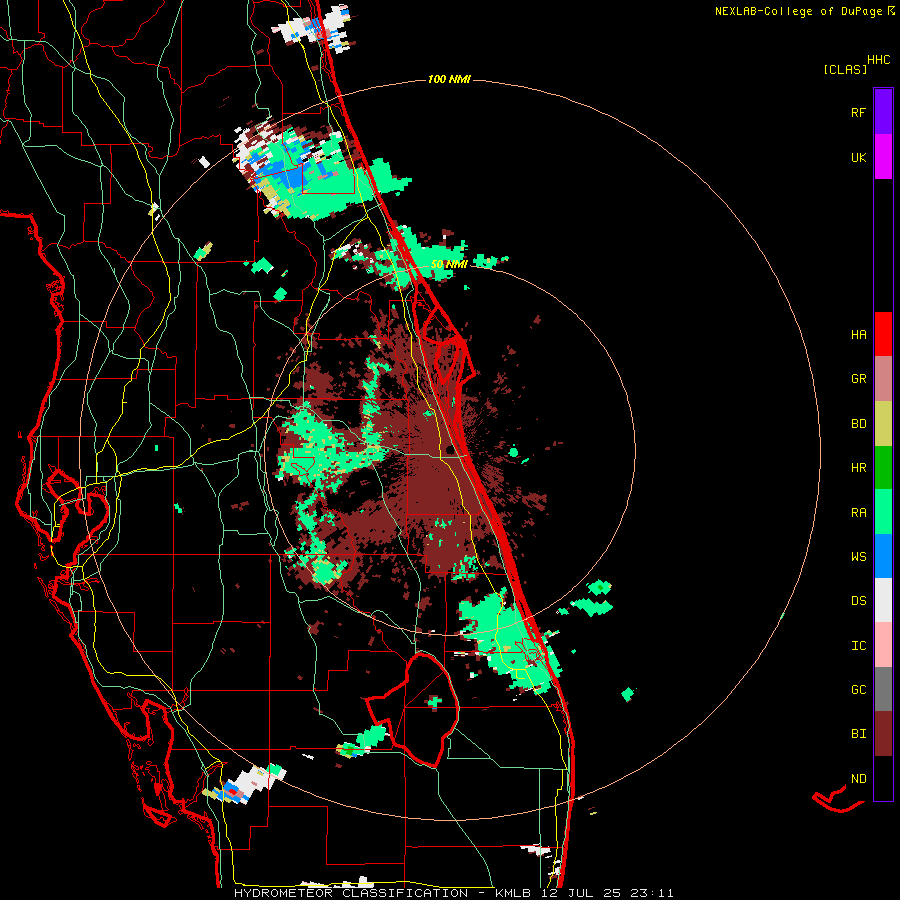Click the RF purple legend swatch
The width and height of the screenshot is (900, 900).
point(883,111)
